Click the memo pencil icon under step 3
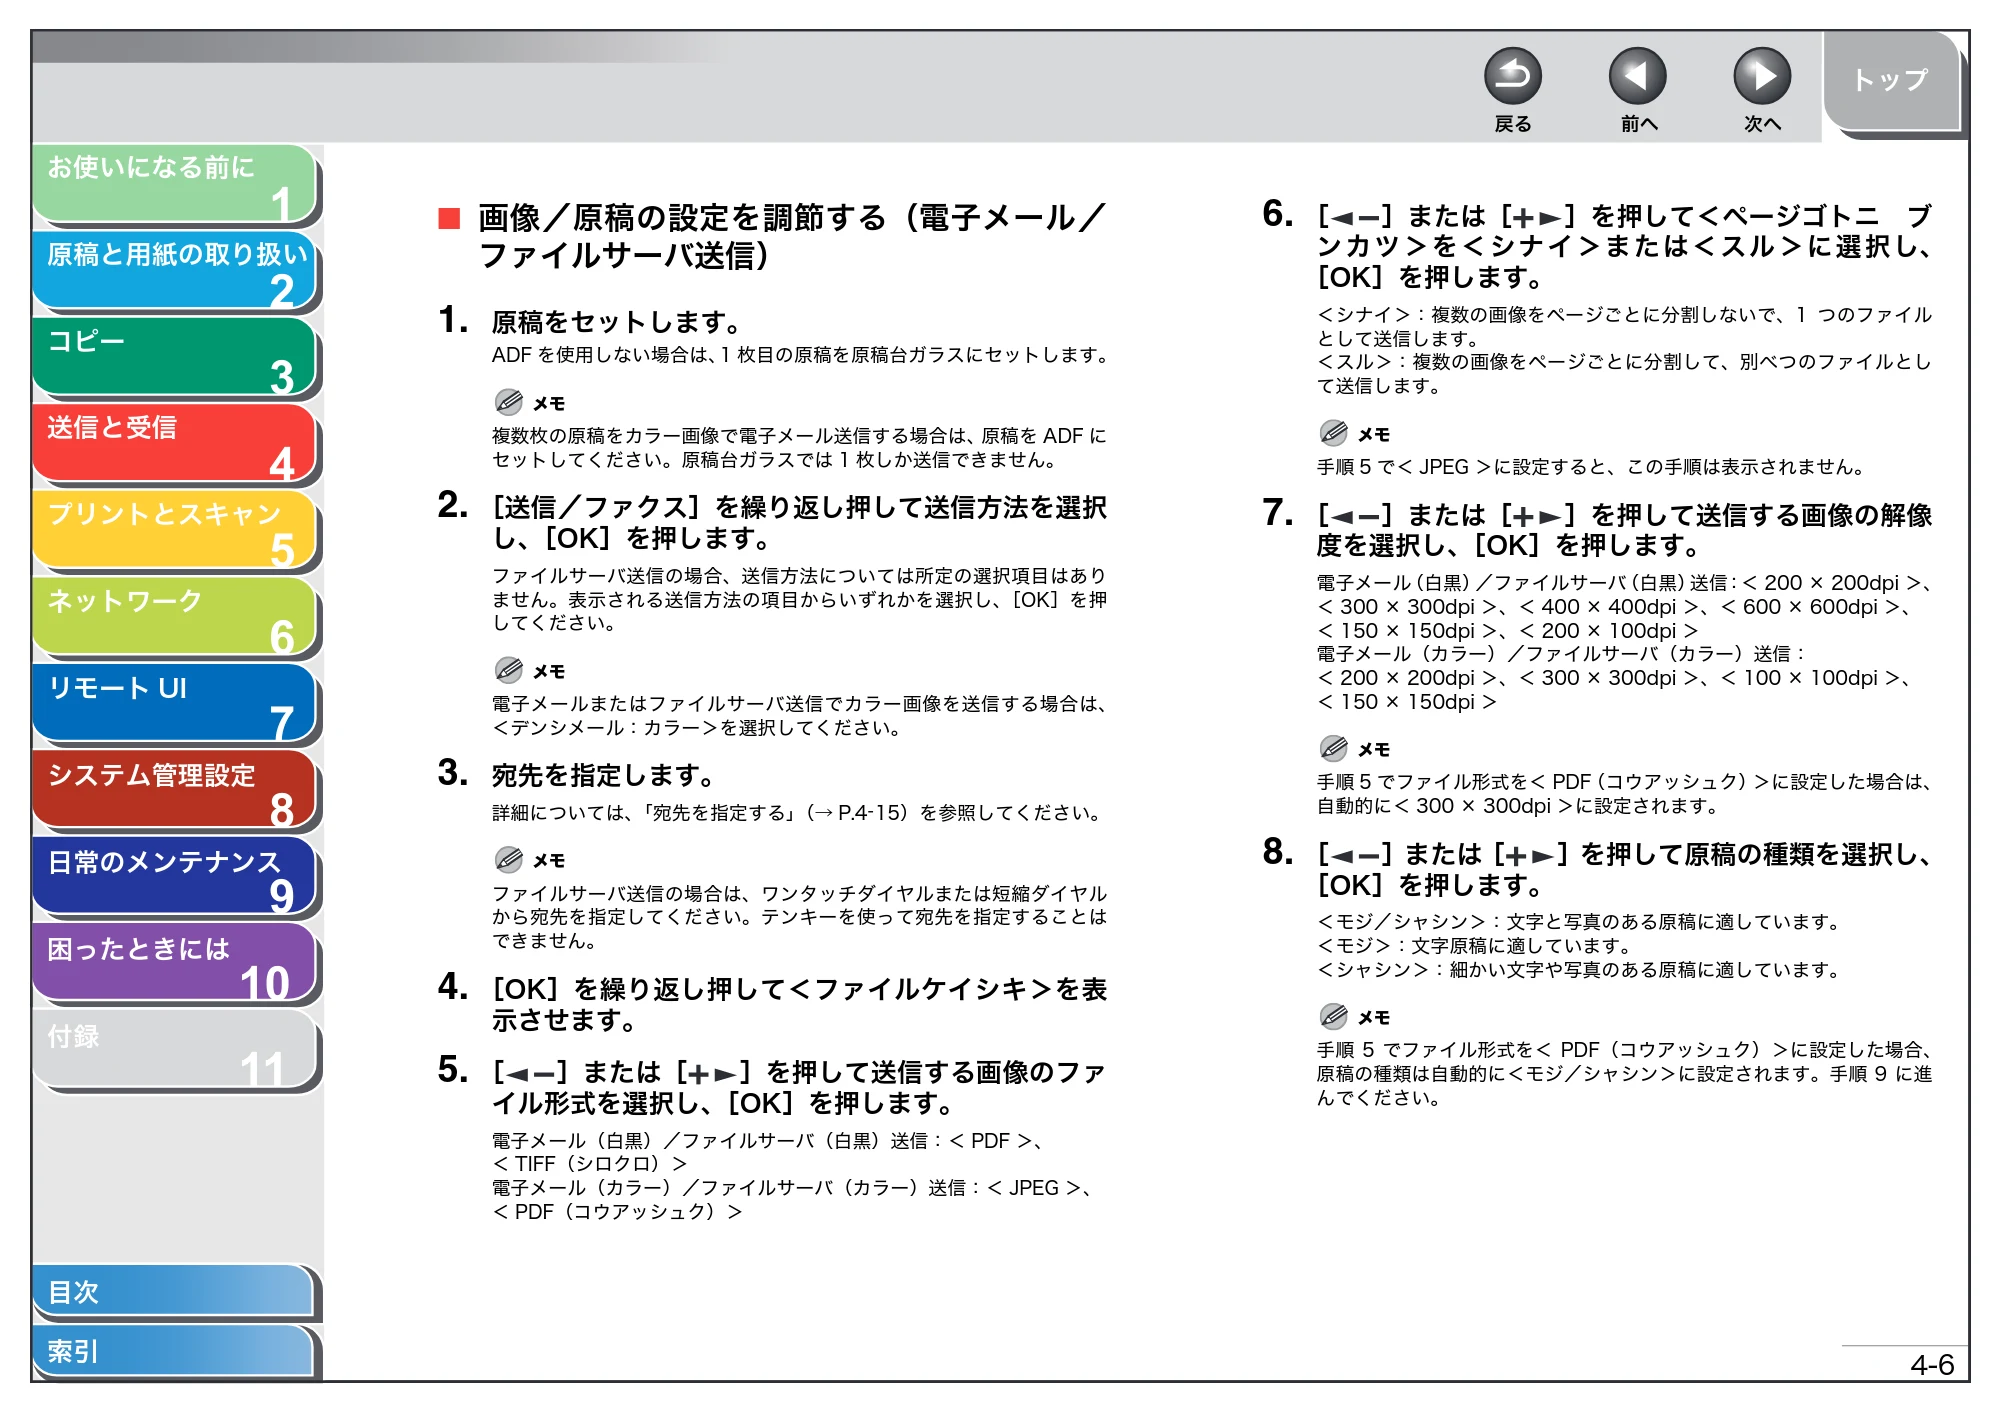The height and width of the screenshot is (1414, 2000). [x=509, y=859]
